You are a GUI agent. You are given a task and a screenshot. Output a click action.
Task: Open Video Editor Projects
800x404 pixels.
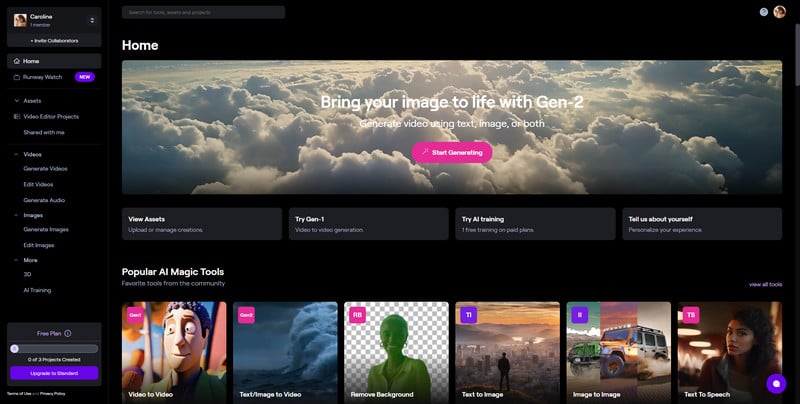click(51, 117)
